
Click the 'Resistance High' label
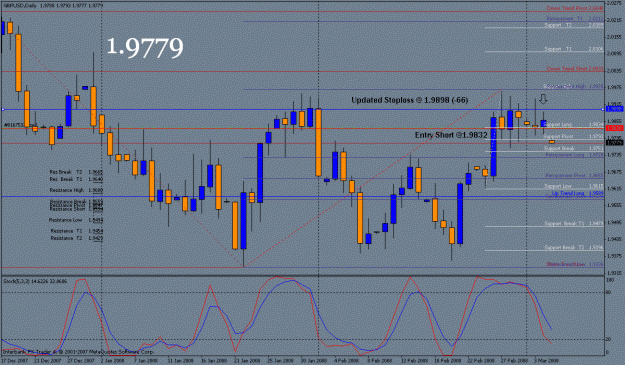point(76,190)
